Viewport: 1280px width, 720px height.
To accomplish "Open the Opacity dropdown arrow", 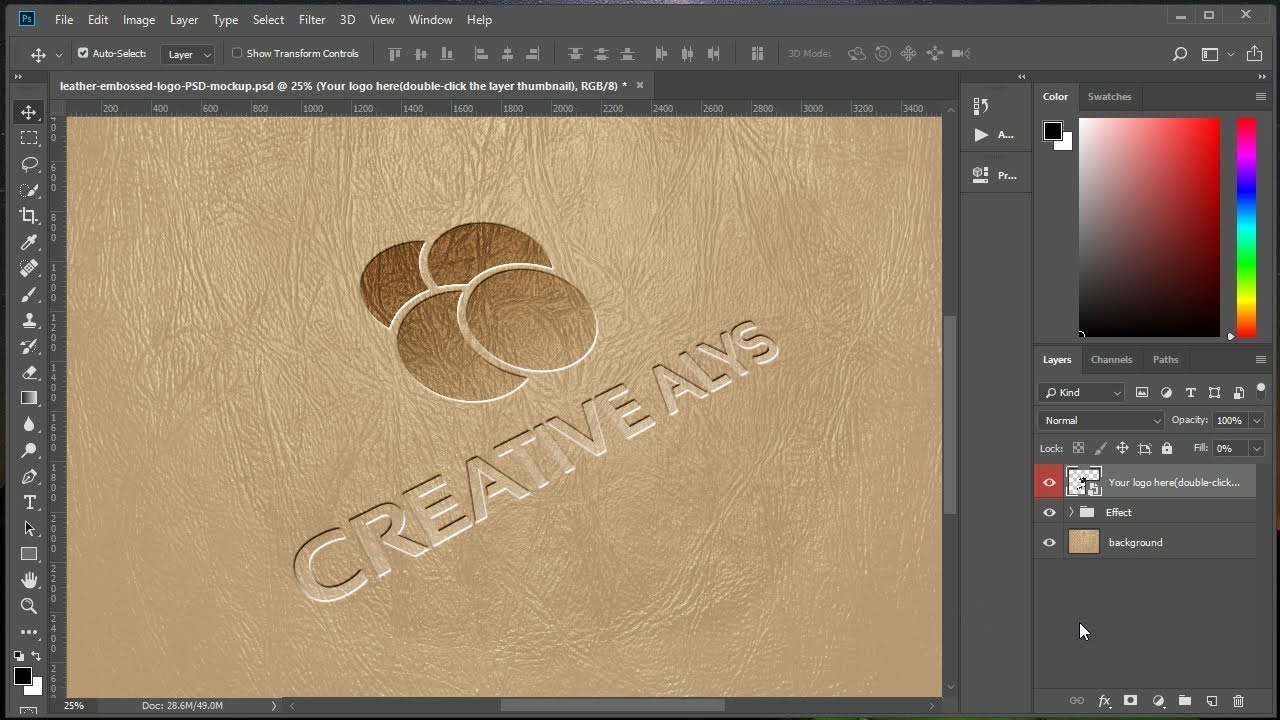I will pos(1257,420).
